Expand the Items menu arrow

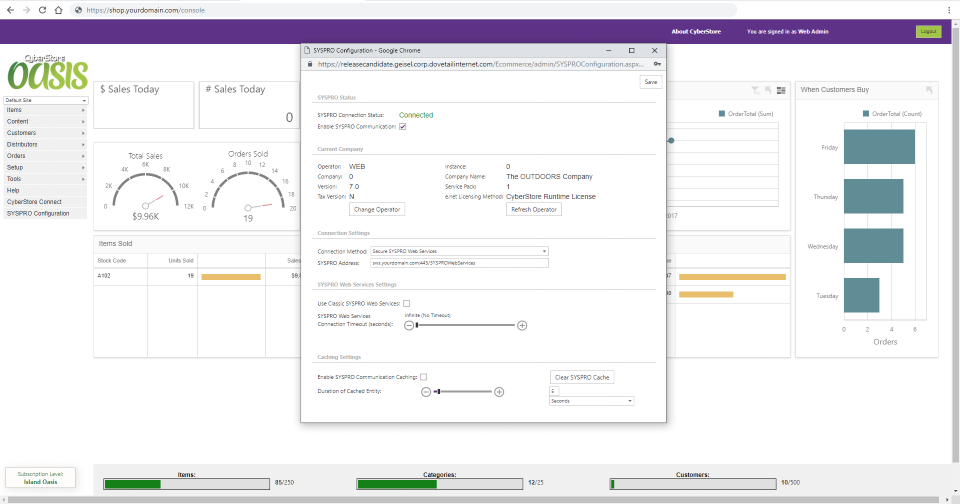pyautogui.click(x=83, y=110)
